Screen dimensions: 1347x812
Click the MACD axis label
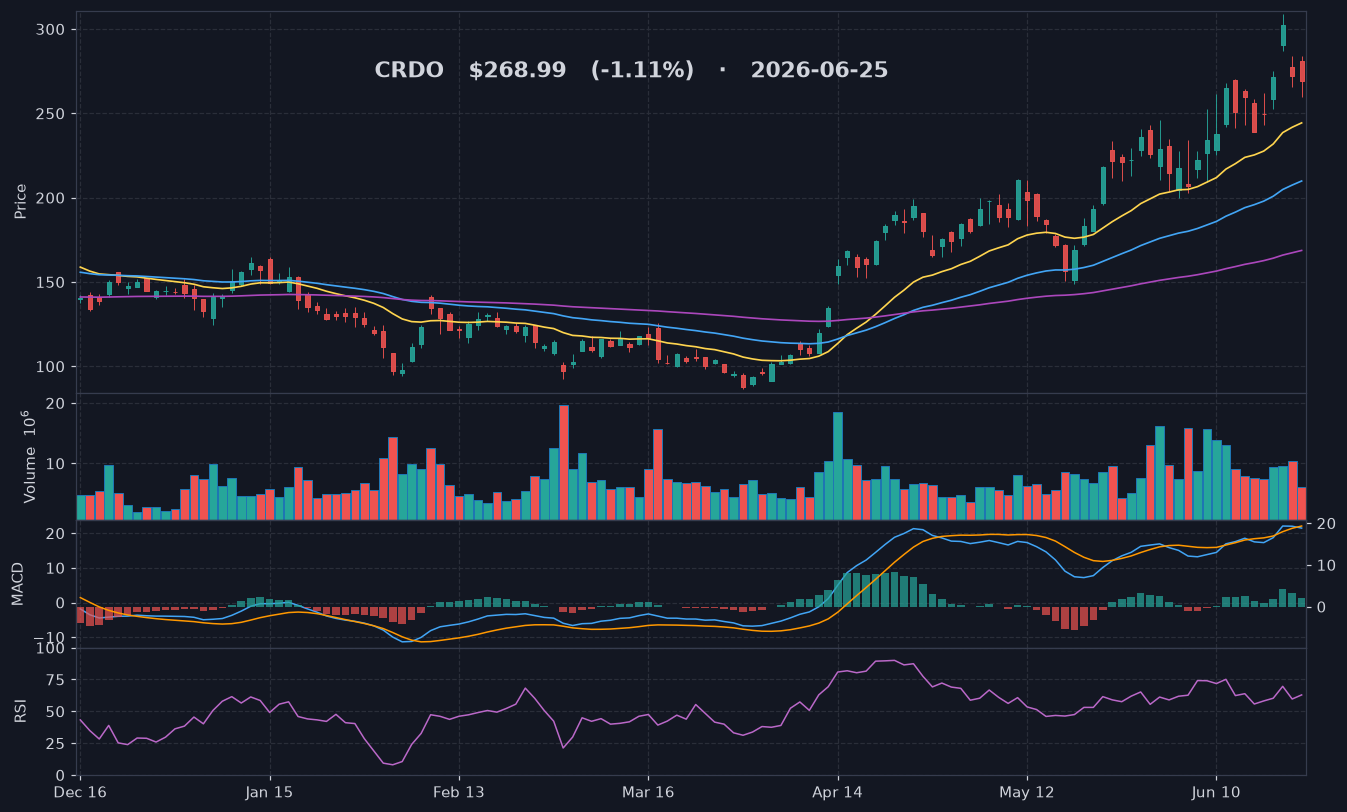[18, 584]
